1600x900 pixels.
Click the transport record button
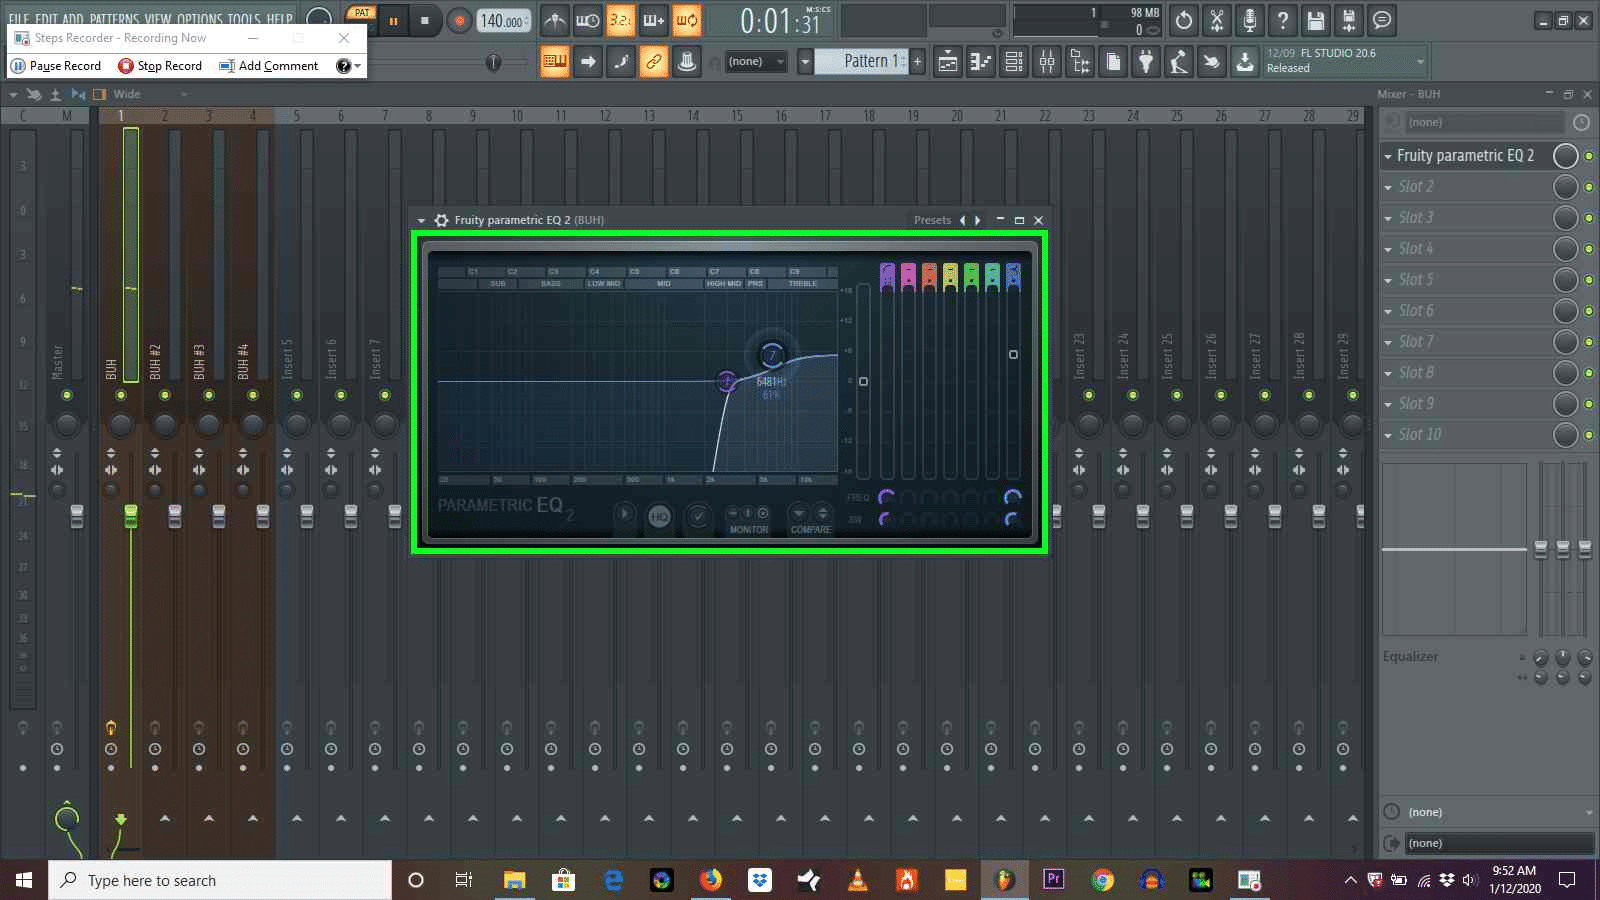pyautogui.click(x=459, y=21)
